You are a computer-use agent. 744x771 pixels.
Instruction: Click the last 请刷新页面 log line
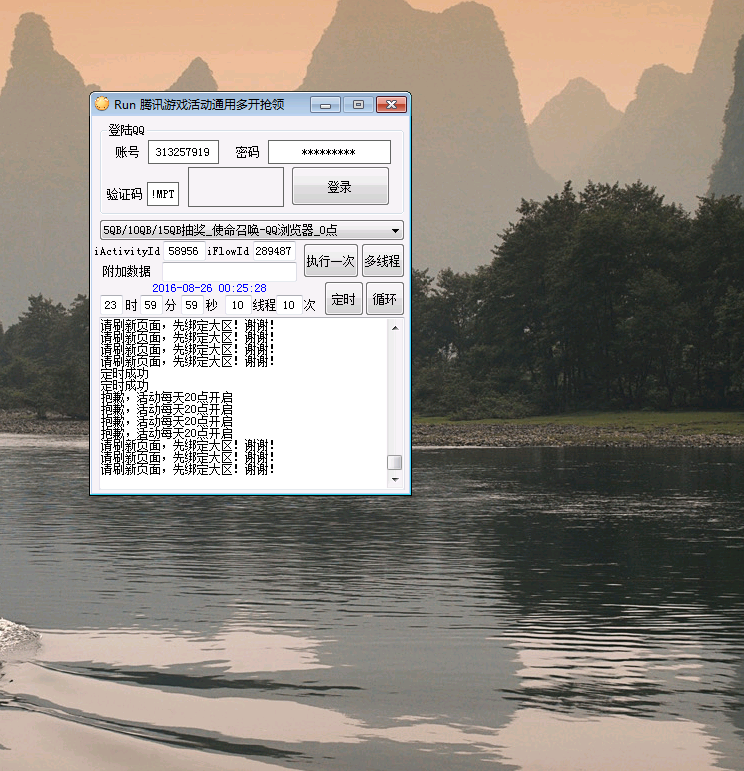(187, 470)
